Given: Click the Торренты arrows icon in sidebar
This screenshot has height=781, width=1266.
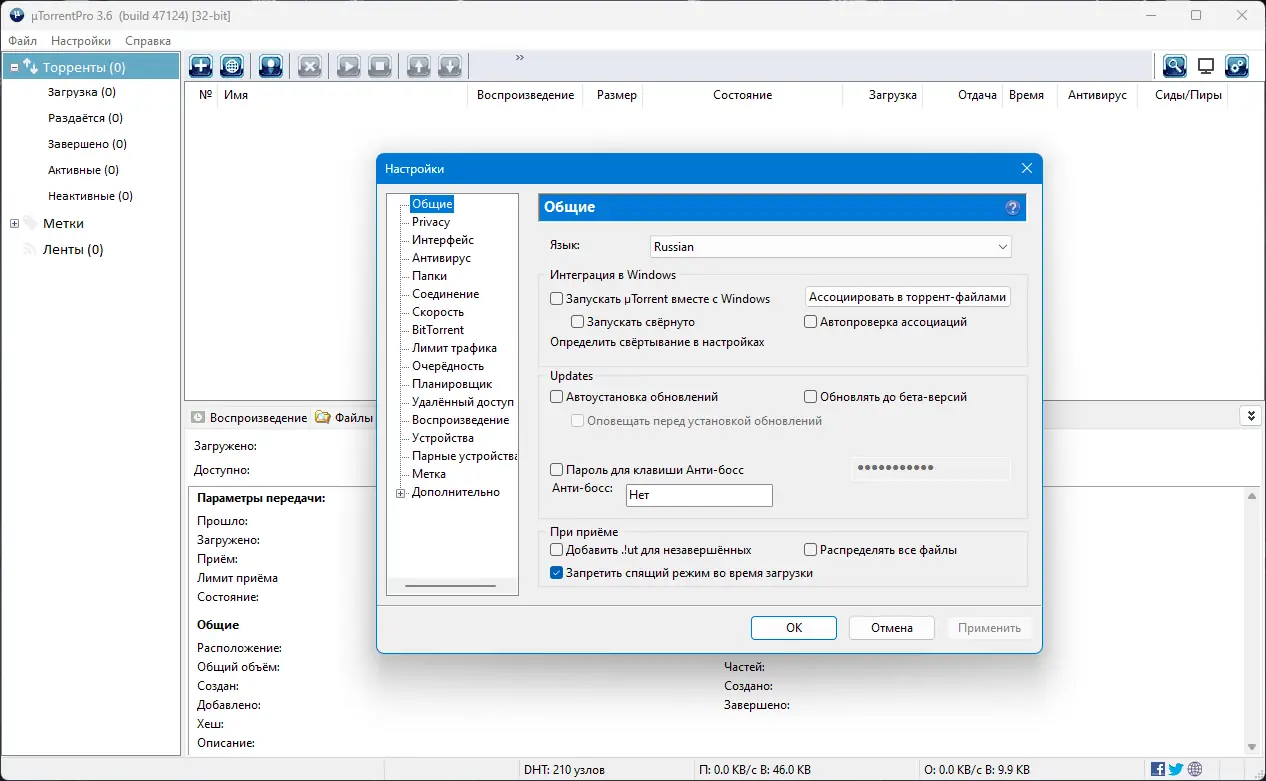Looking at the screenshot, I should pyautogui.click(x=30, y=67).
